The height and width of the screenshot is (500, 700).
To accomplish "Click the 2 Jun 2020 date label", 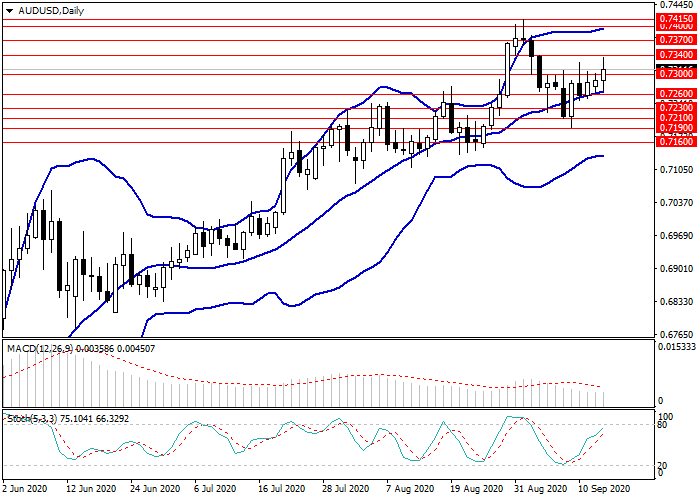I will (24, 490).
